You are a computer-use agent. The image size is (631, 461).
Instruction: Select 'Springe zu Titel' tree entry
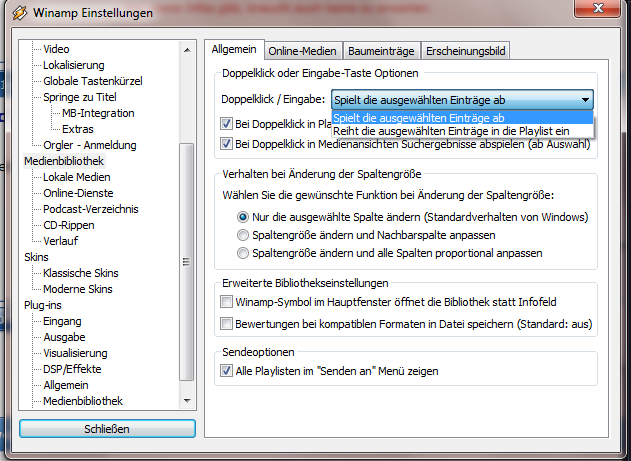point(80,97)
